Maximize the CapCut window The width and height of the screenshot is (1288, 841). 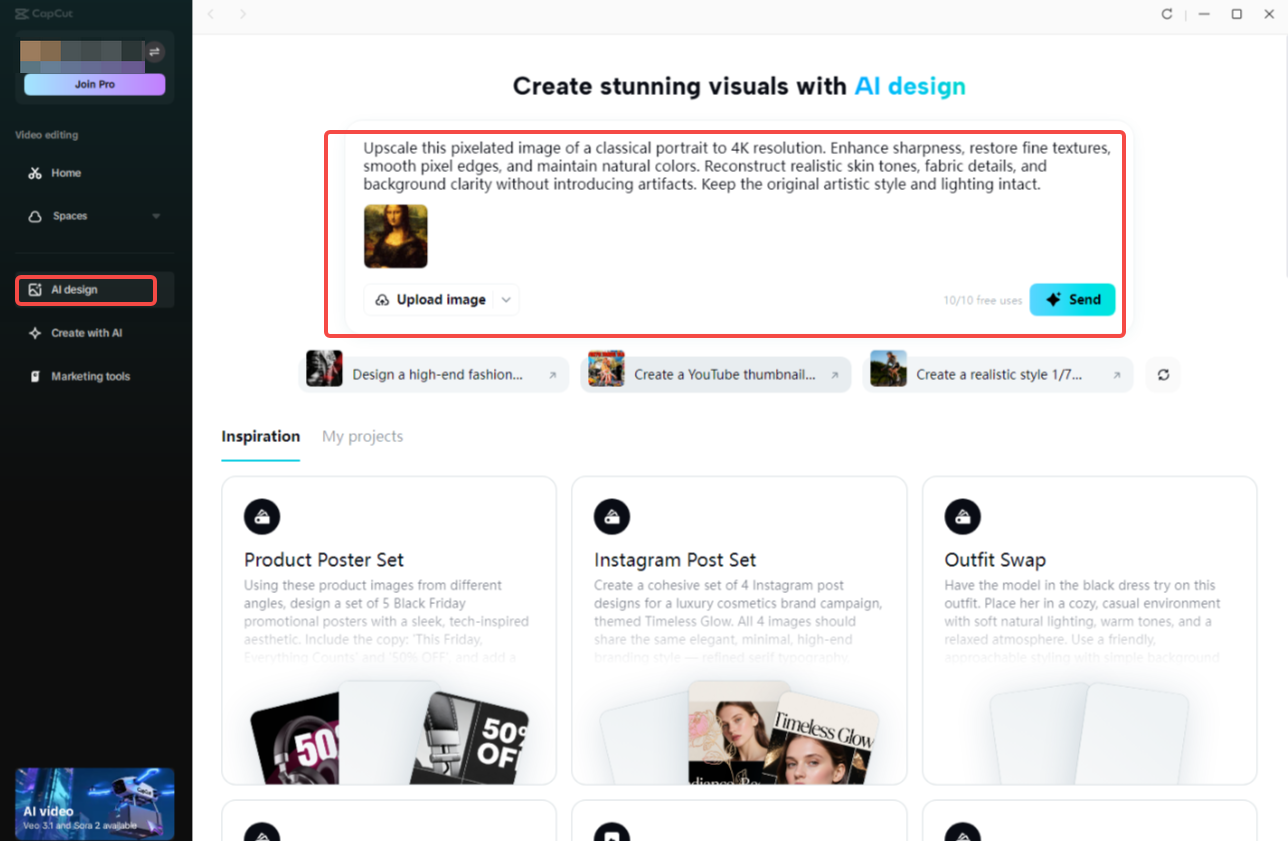1236,14
